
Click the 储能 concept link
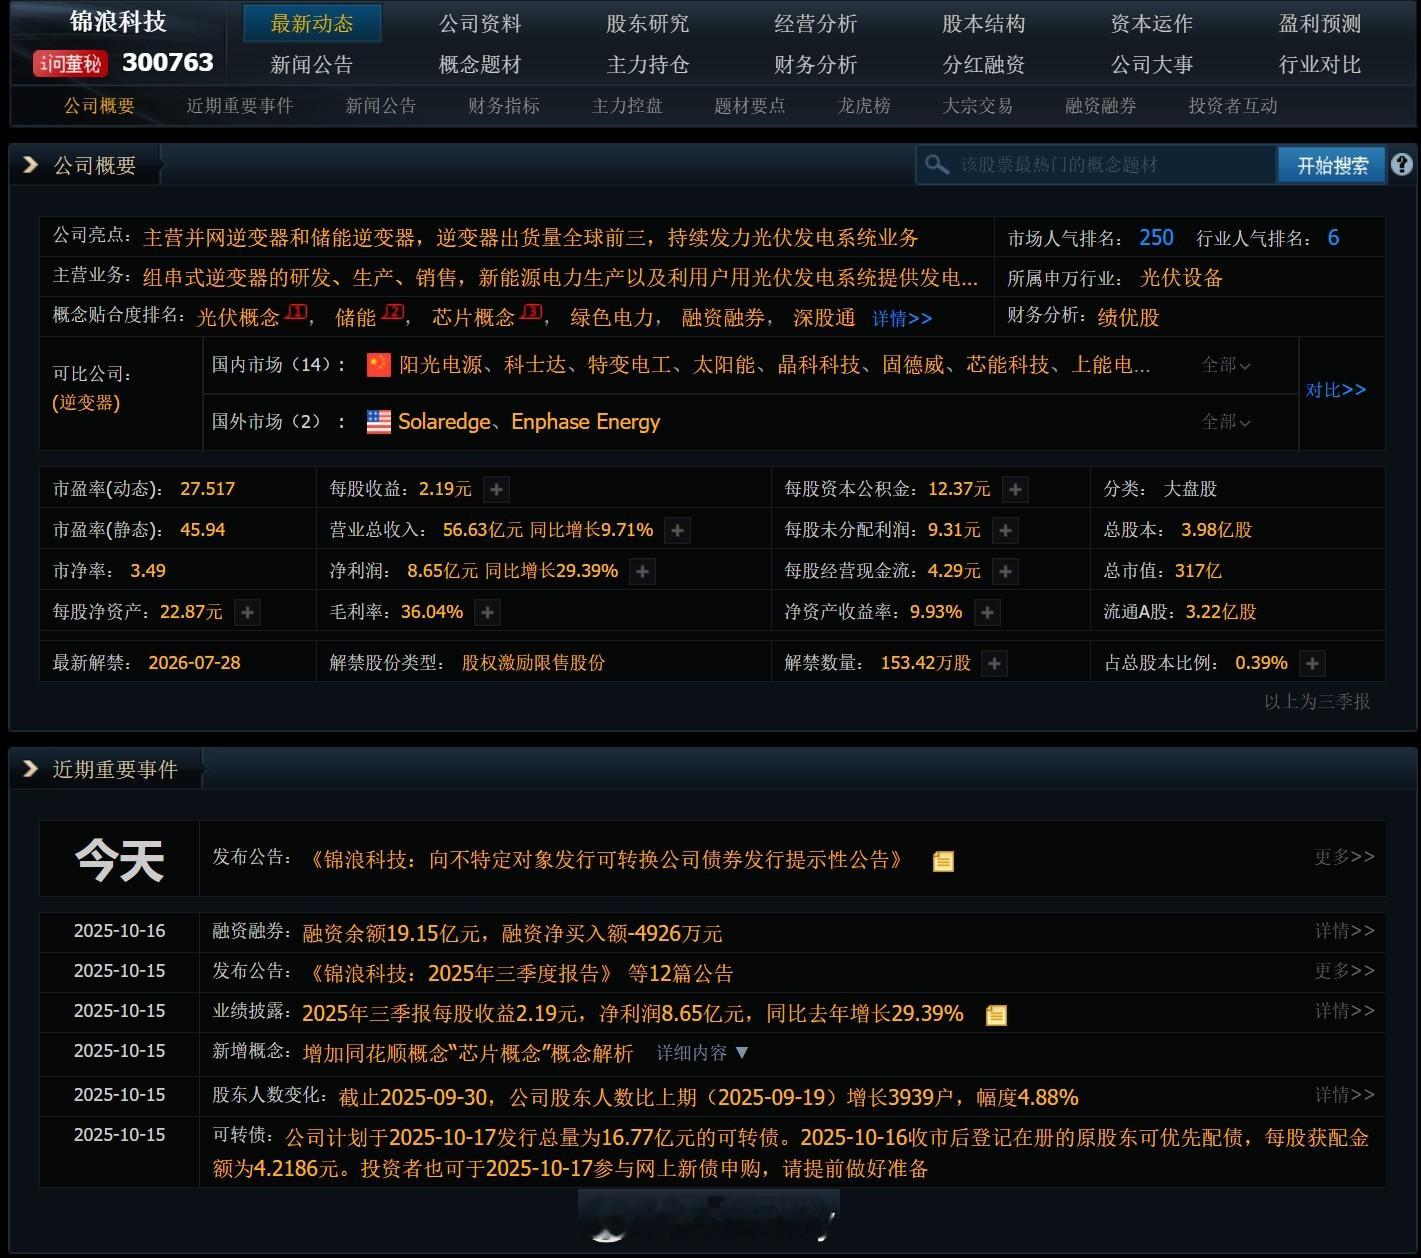[x=355, y=318]
